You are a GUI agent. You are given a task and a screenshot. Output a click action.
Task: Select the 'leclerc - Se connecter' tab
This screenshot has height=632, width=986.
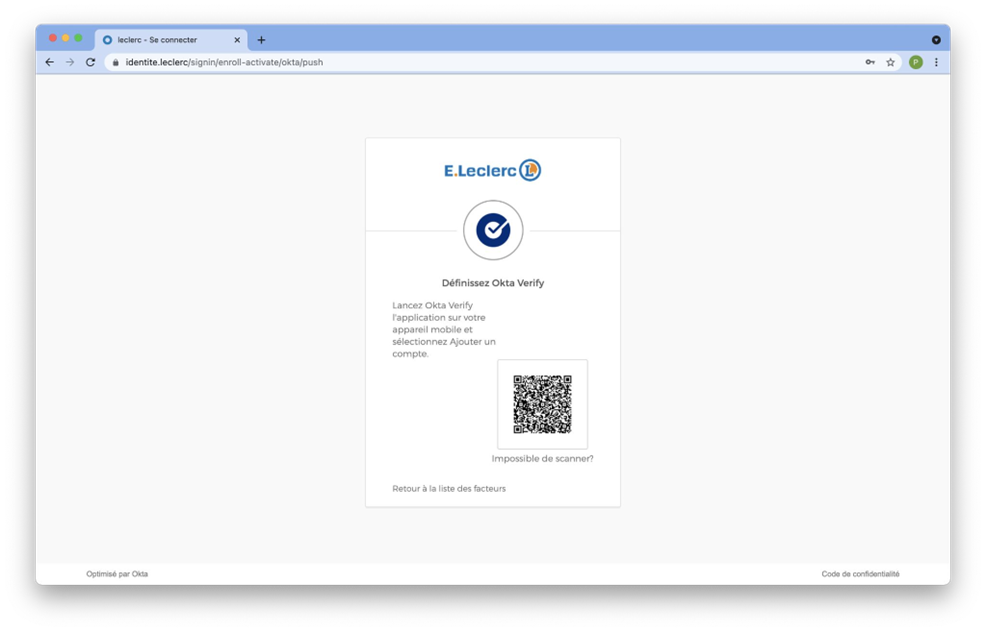[171, 40]
